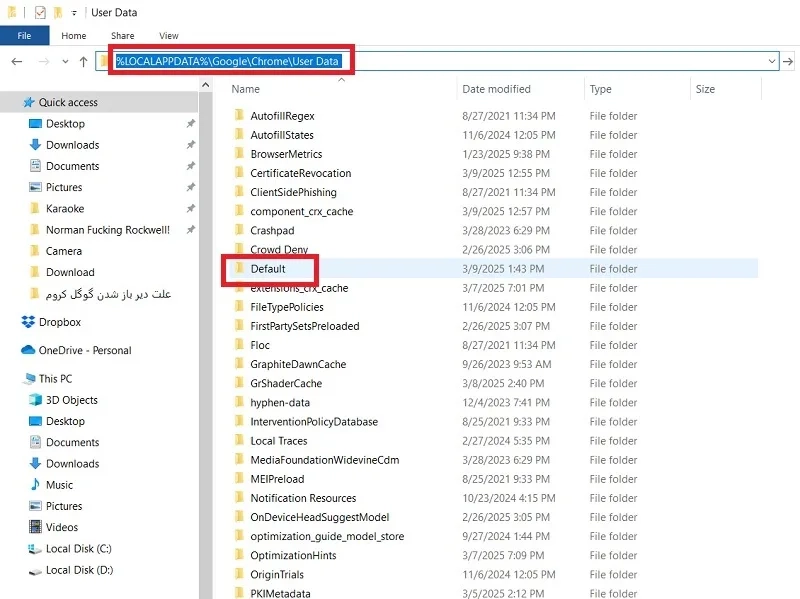Open Local Disk (C:) drive
800x599 pixels.
coord(79,549)
